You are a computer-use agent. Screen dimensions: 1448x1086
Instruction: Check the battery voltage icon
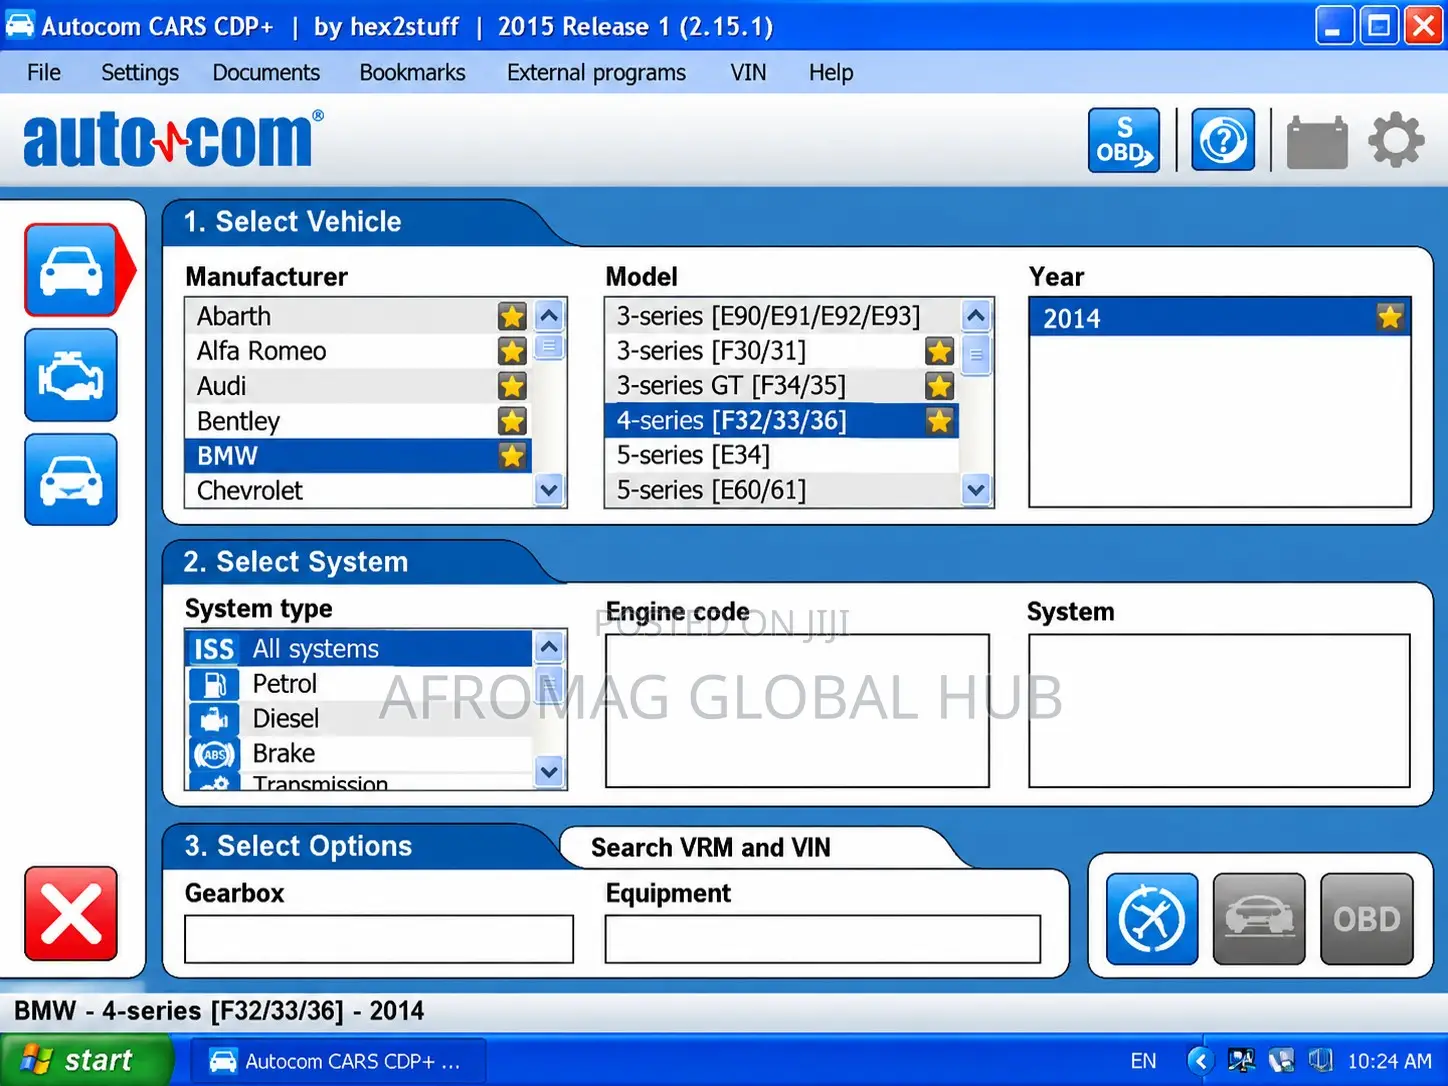pos(1316,142)
